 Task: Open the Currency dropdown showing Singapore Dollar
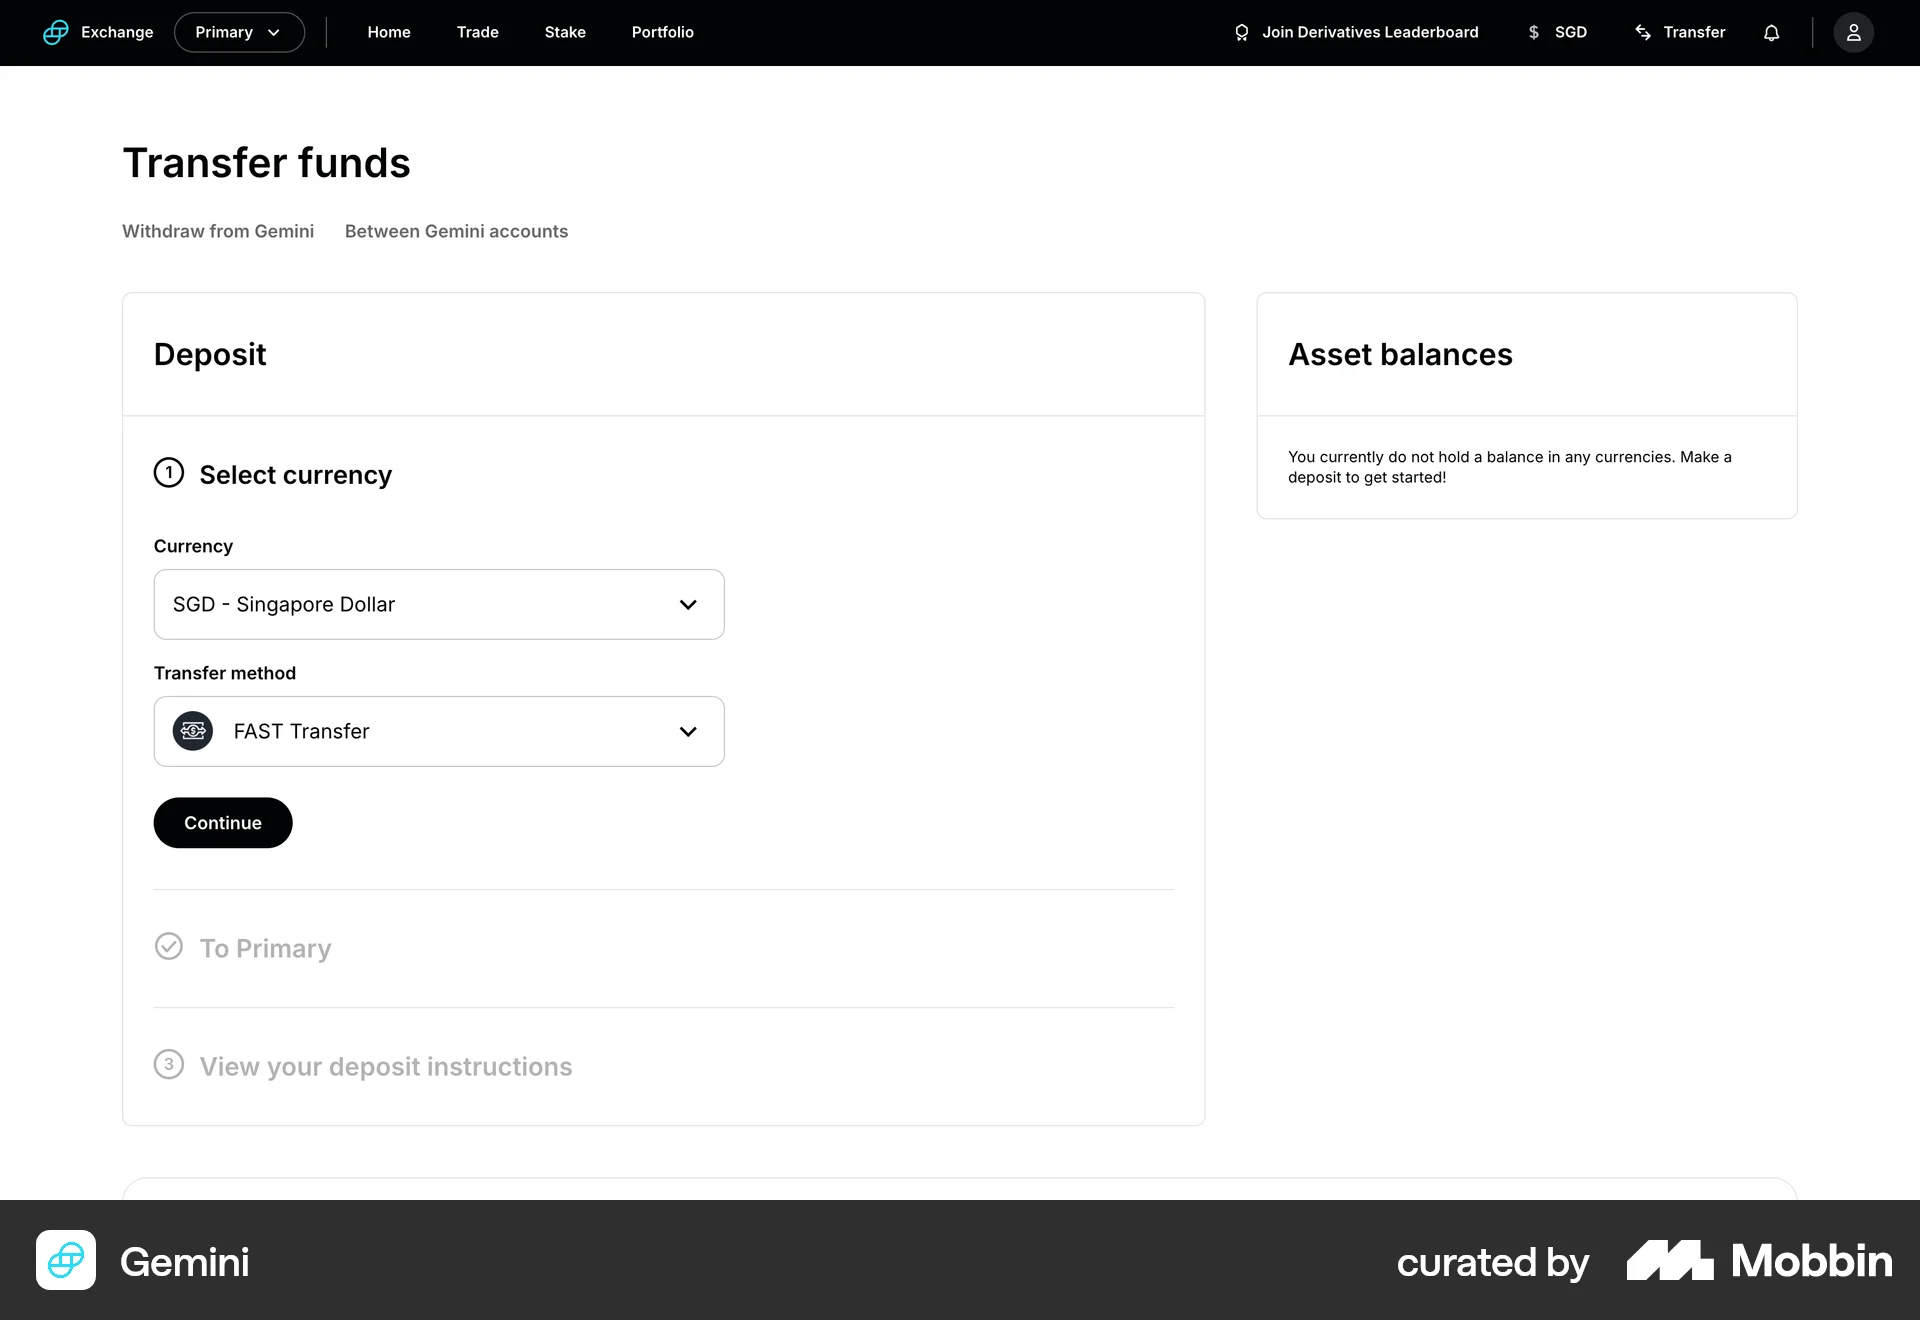(x=438, y=604)
